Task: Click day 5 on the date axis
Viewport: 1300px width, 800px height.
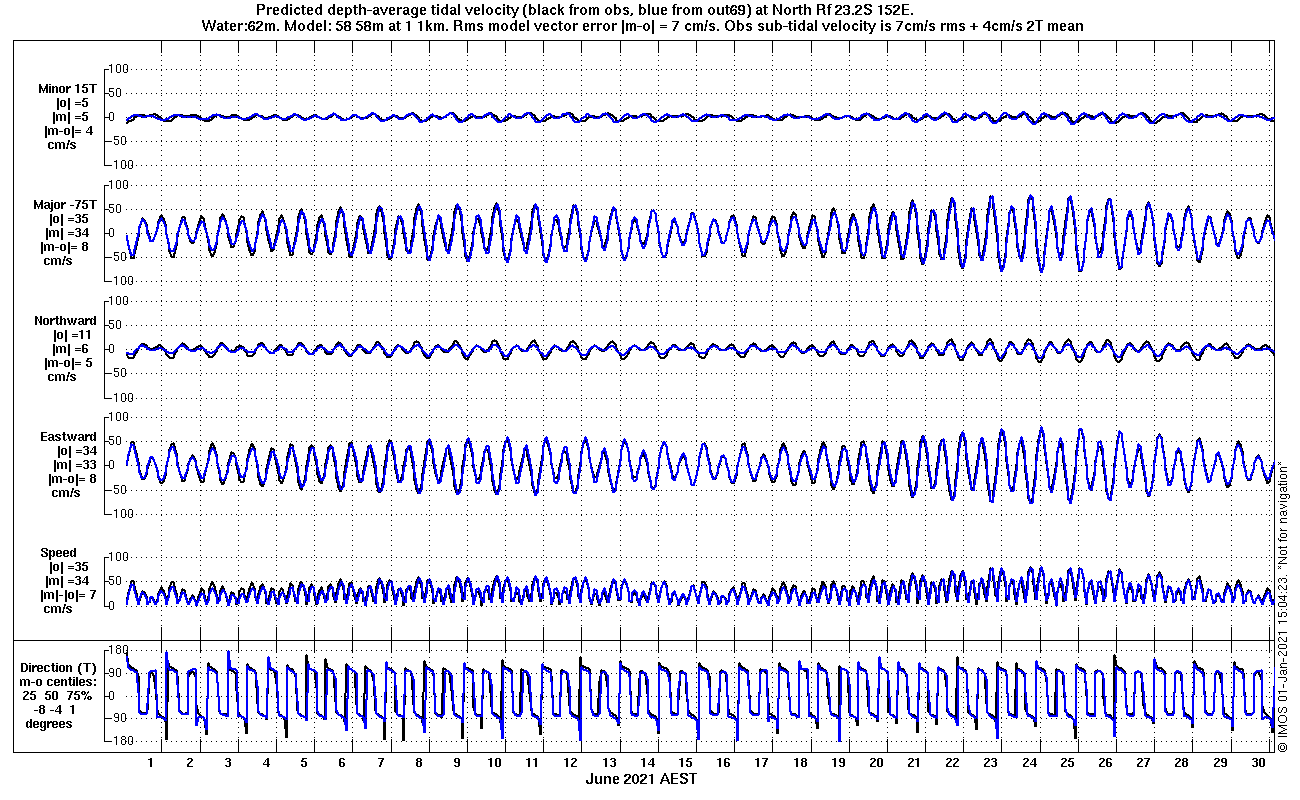Action: tap(304, 762)
